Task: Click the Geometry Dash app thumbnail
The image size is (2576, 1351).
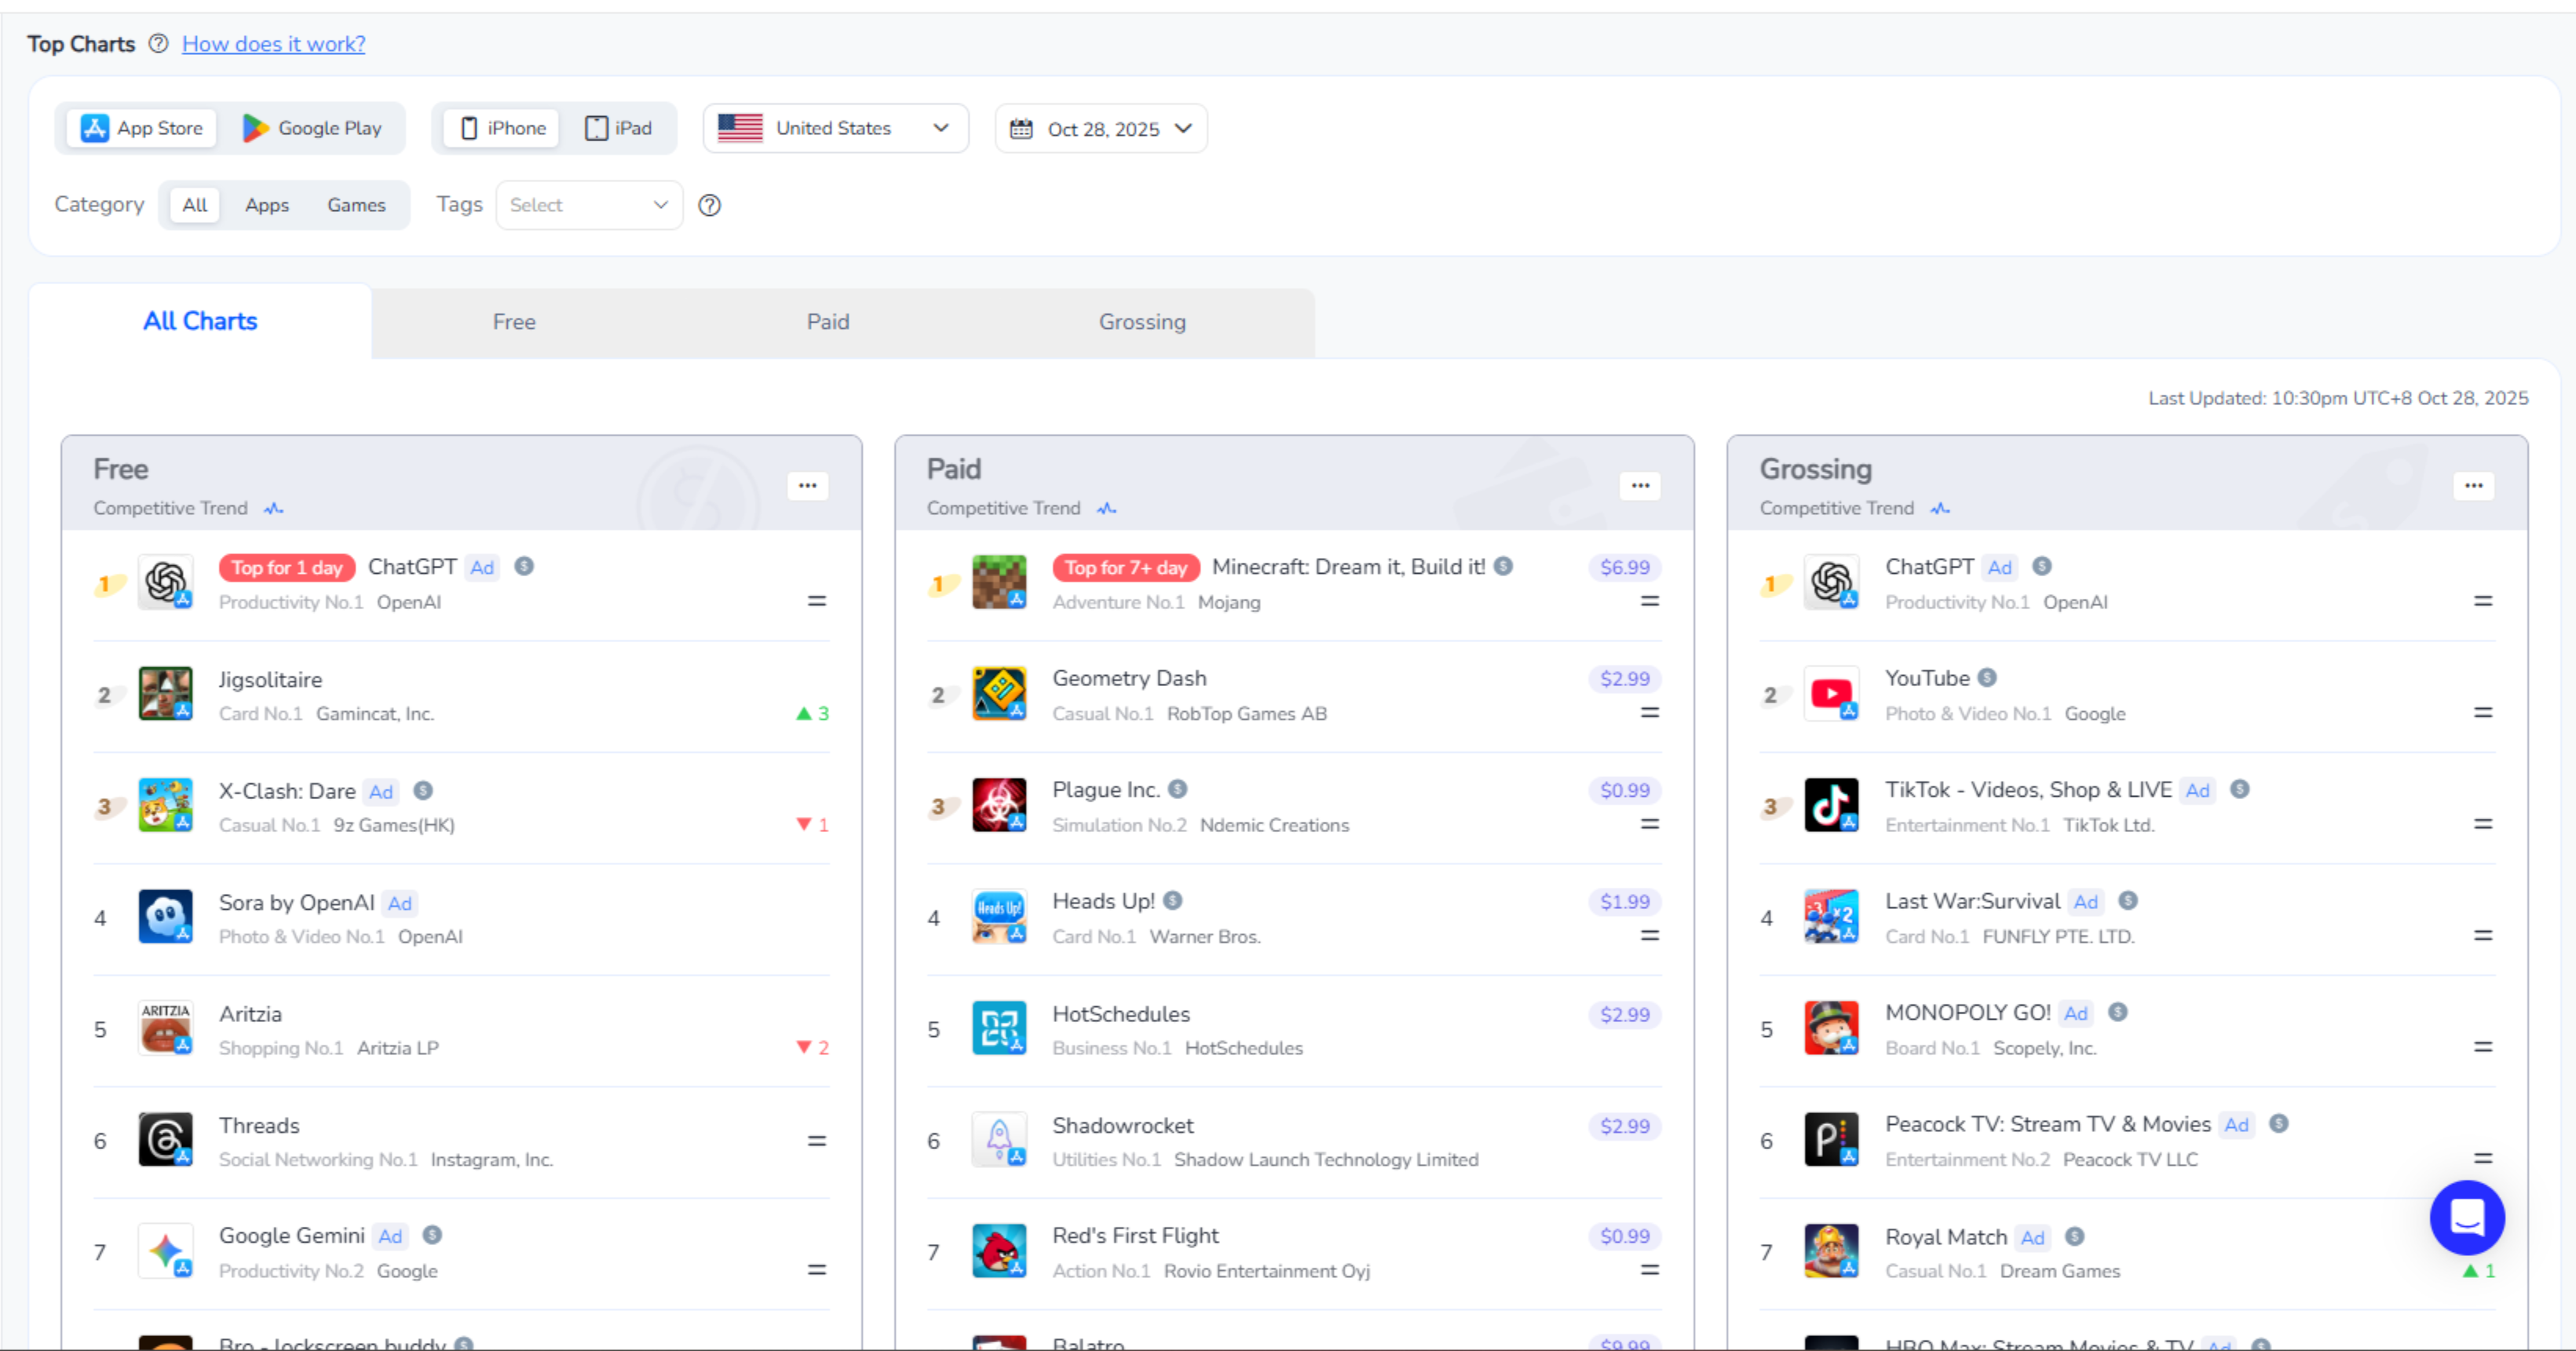Action: coord(998,694)
